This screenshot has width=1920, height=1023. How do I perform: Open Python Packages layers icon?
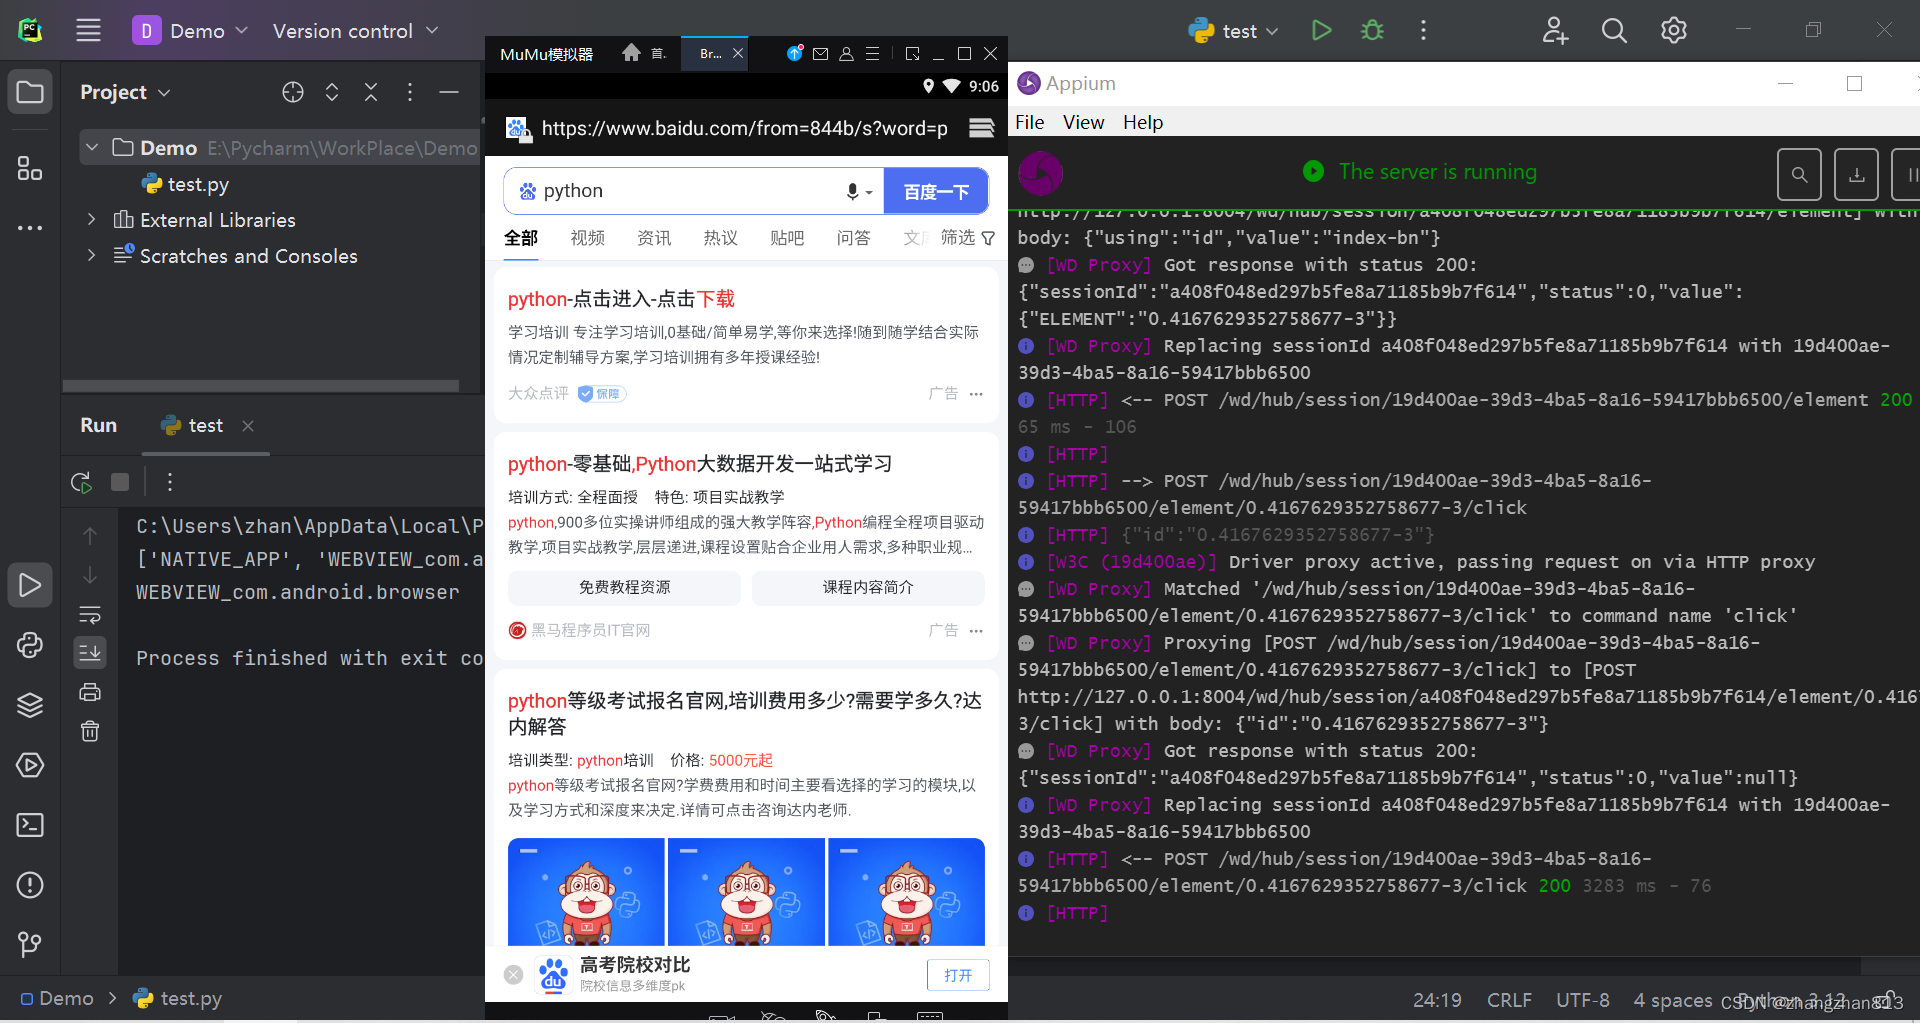(30, 705)
